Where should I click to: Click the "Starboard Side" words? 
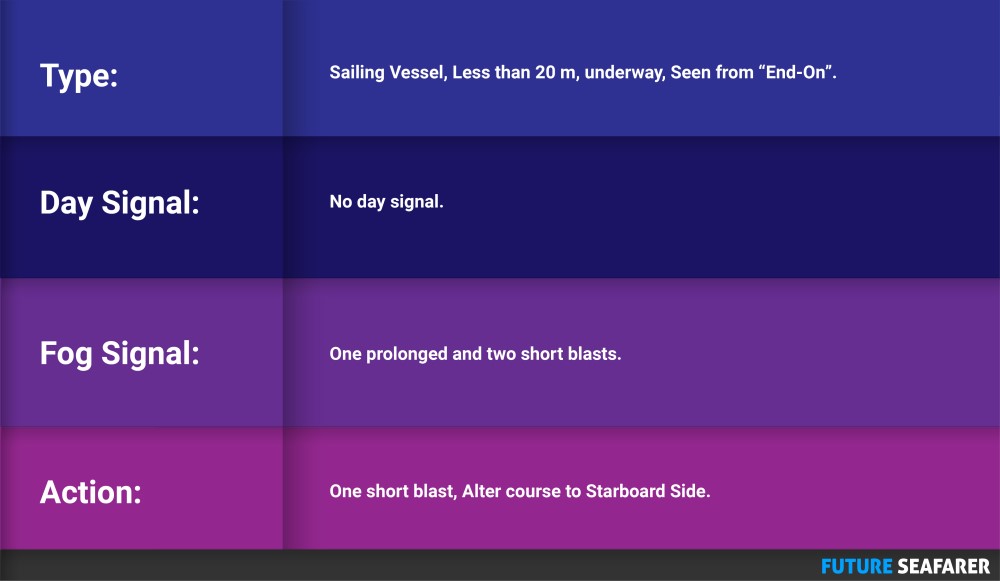click(646, 491)
